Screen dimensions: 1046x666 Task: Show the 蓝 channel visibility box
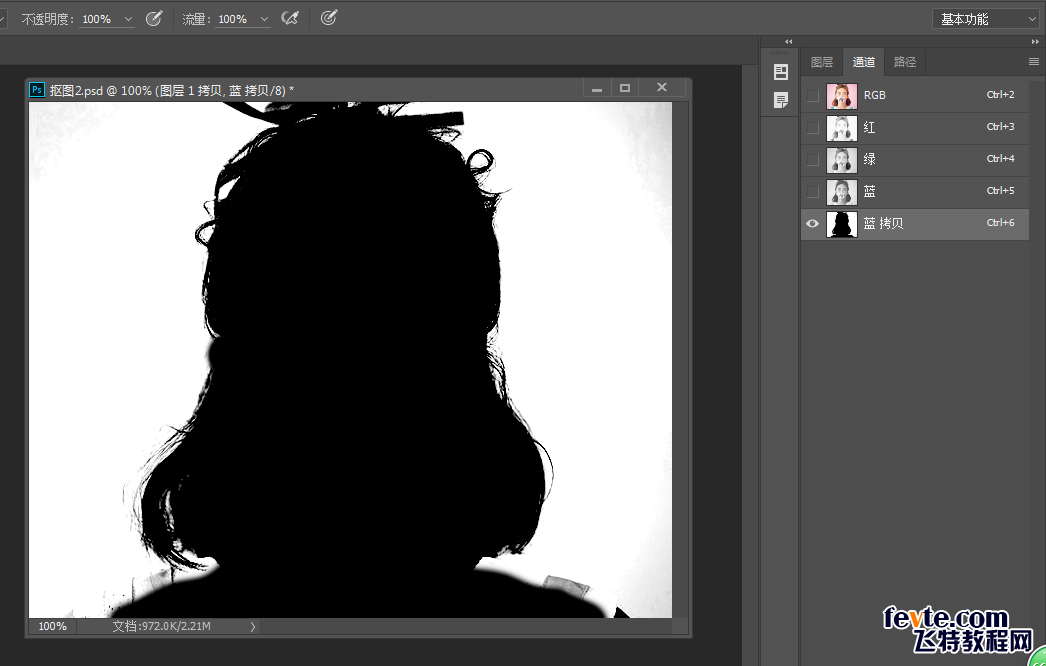(813, 192)
